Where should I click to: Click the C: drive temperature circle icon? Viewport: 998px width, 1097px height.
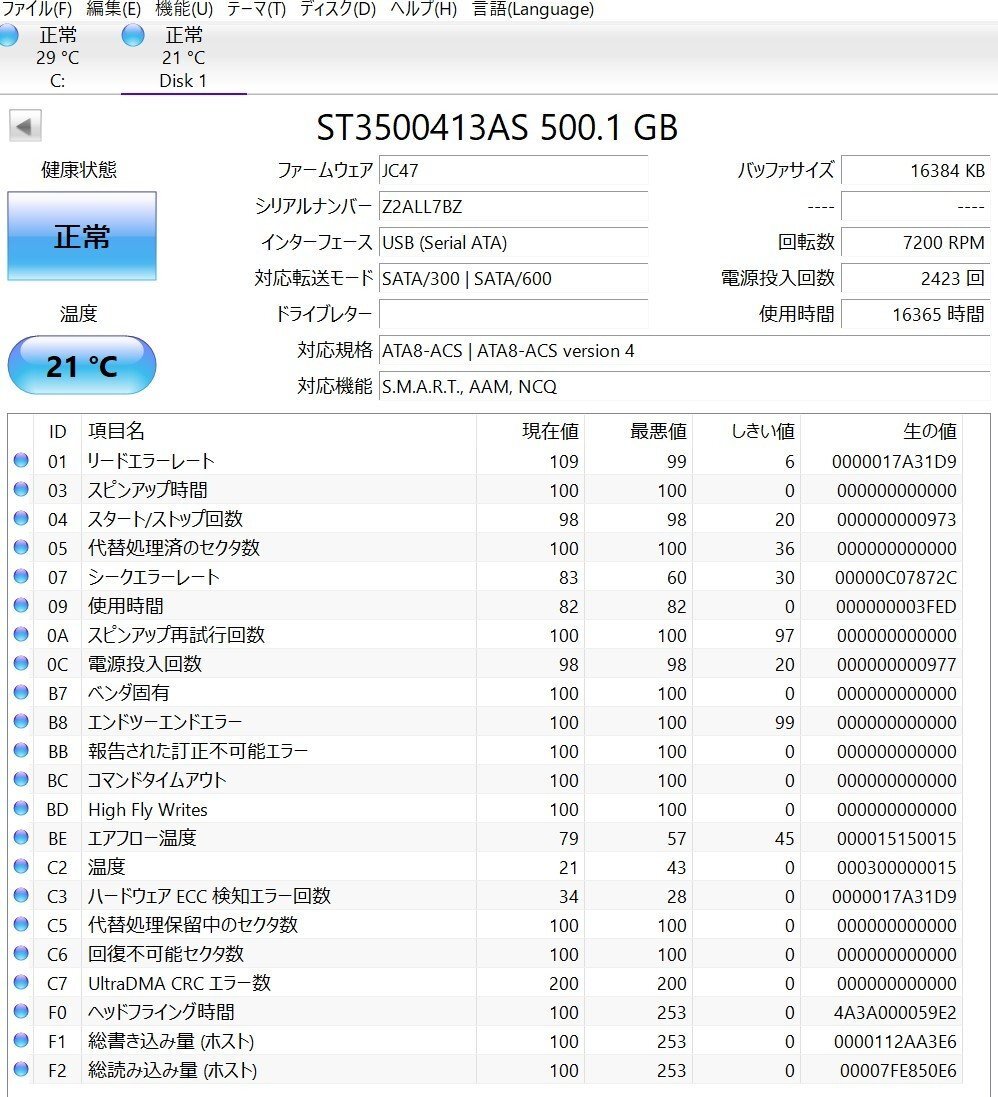(8, 35)
